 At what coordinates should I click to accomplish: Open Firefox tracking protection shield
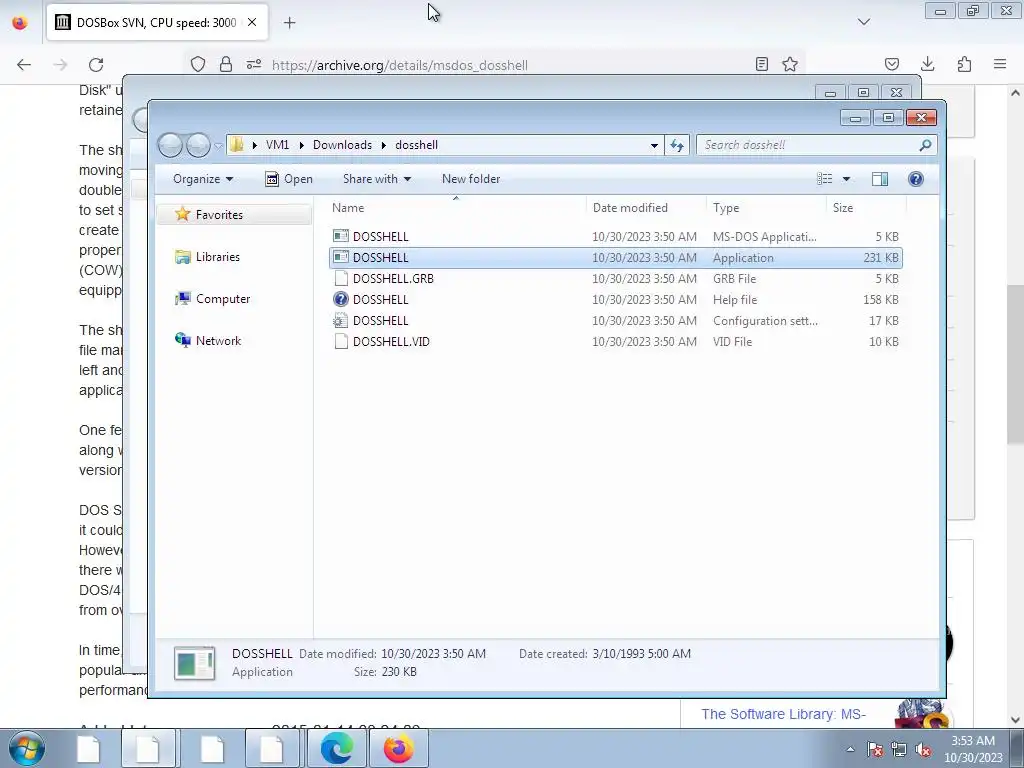tap(198, 65)
